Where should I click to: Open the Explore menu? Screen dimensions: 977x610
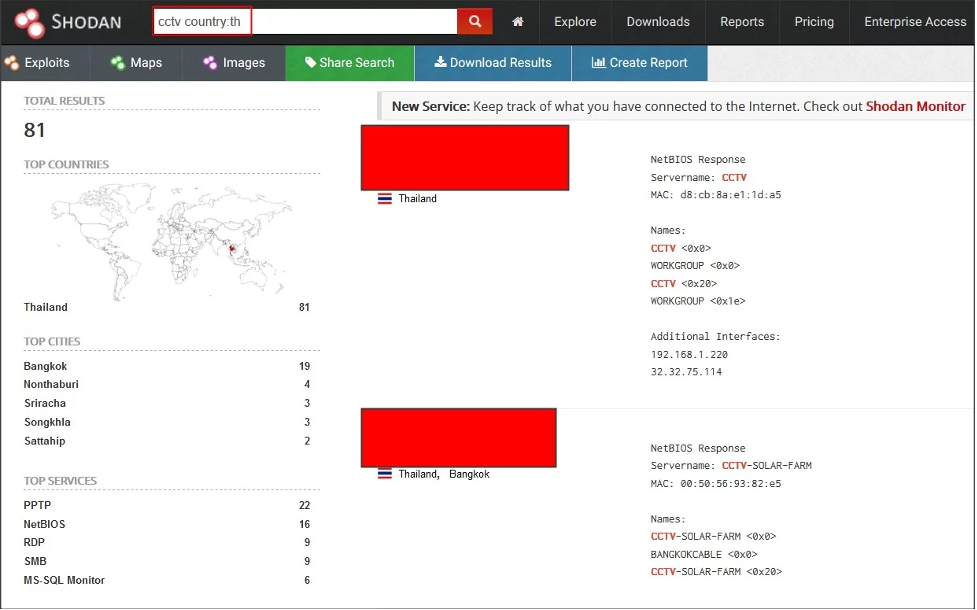pos(575,22)
